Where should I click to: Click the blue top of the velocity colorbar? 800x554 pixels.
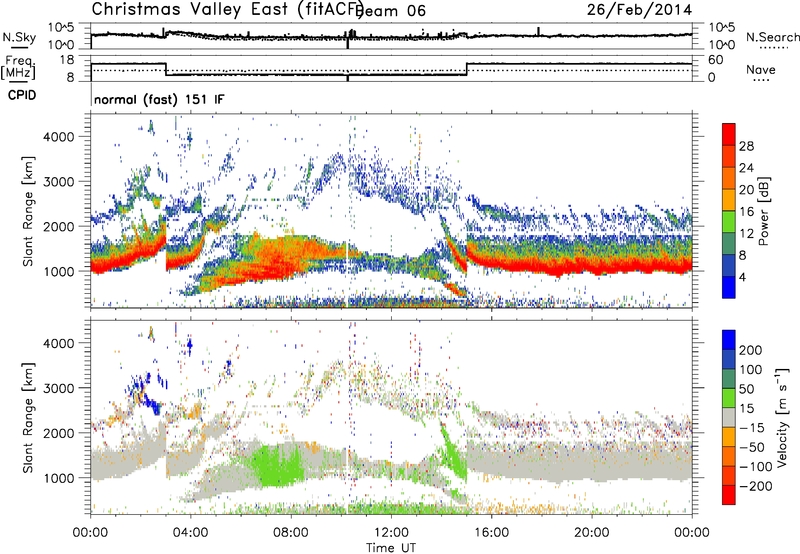(729, 339)
